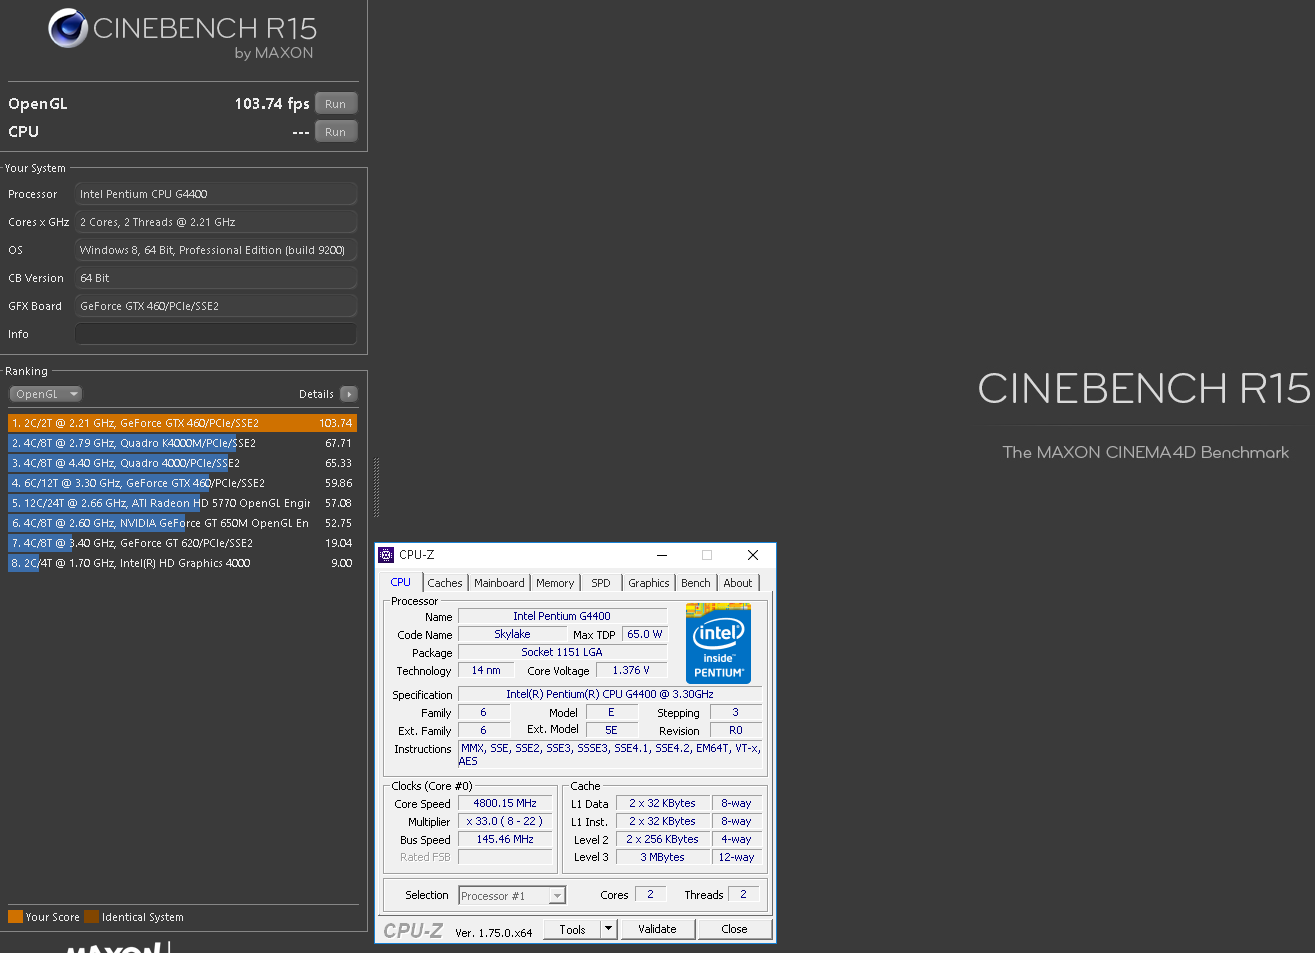The width and height of the screenshot is (1315, 953).
Task: Click the Identical System legend swatch
Action: (92, 917)
